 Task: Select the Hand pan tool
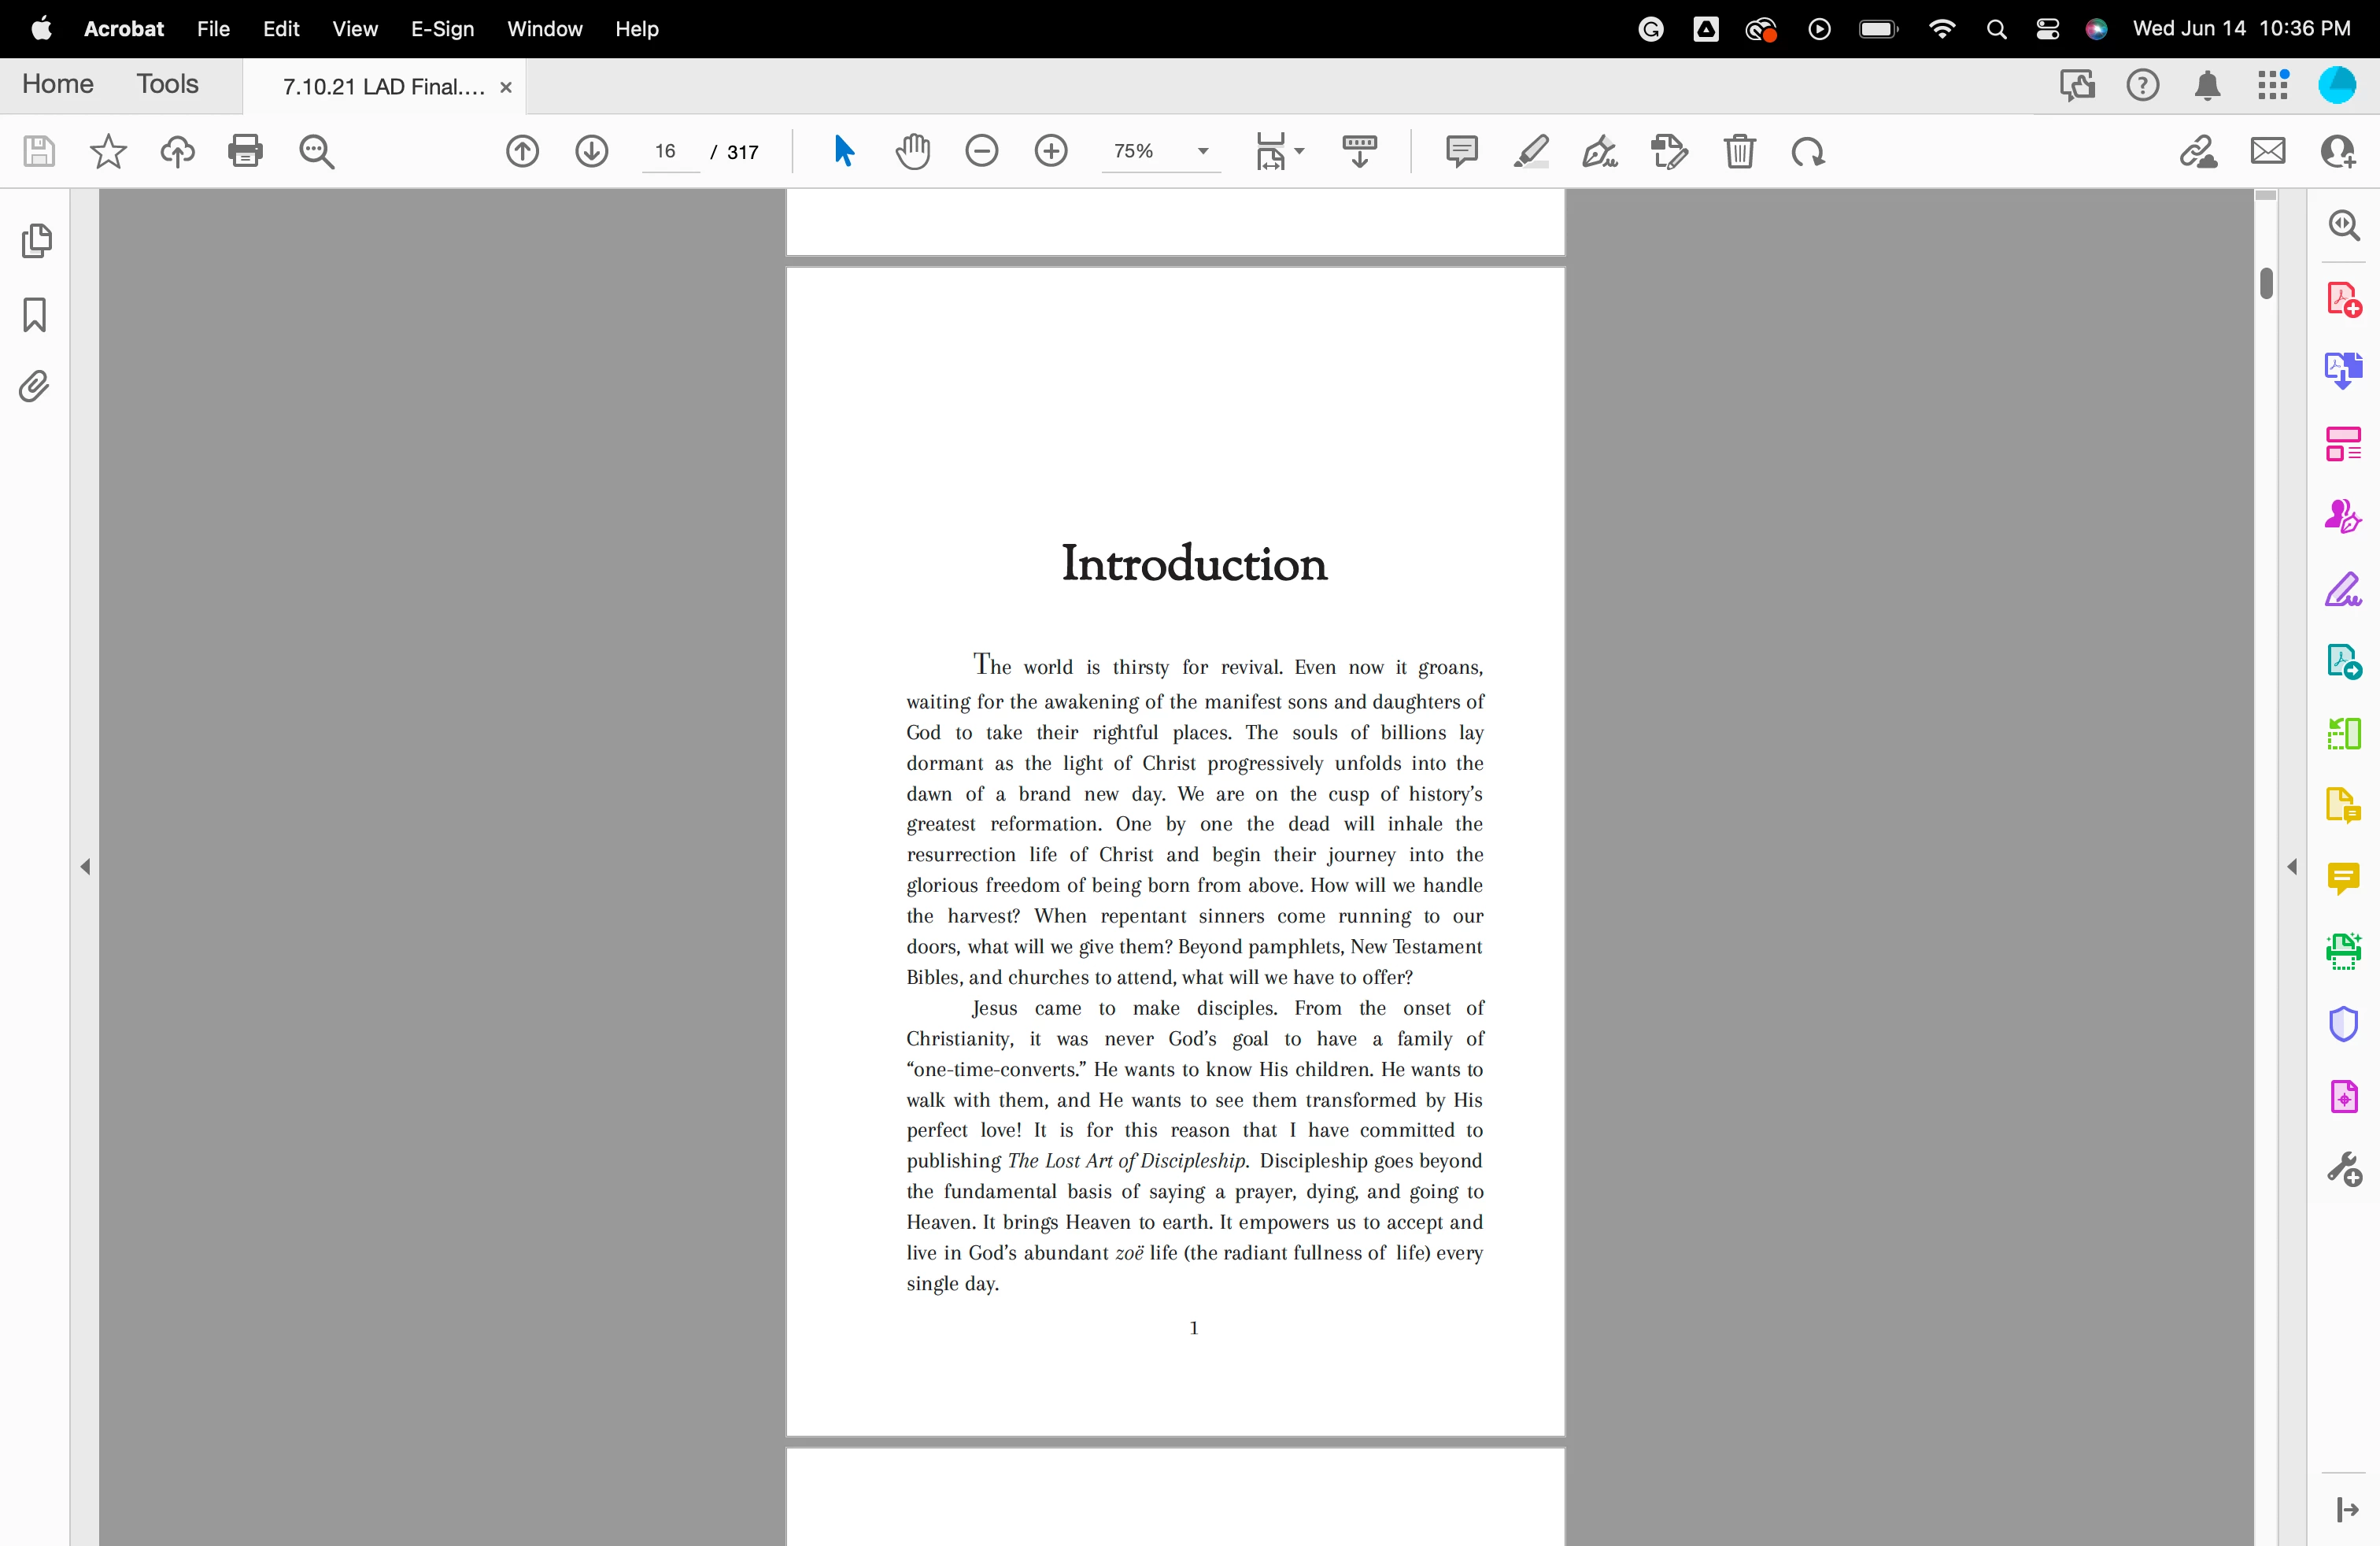click(x=912, y=152)
